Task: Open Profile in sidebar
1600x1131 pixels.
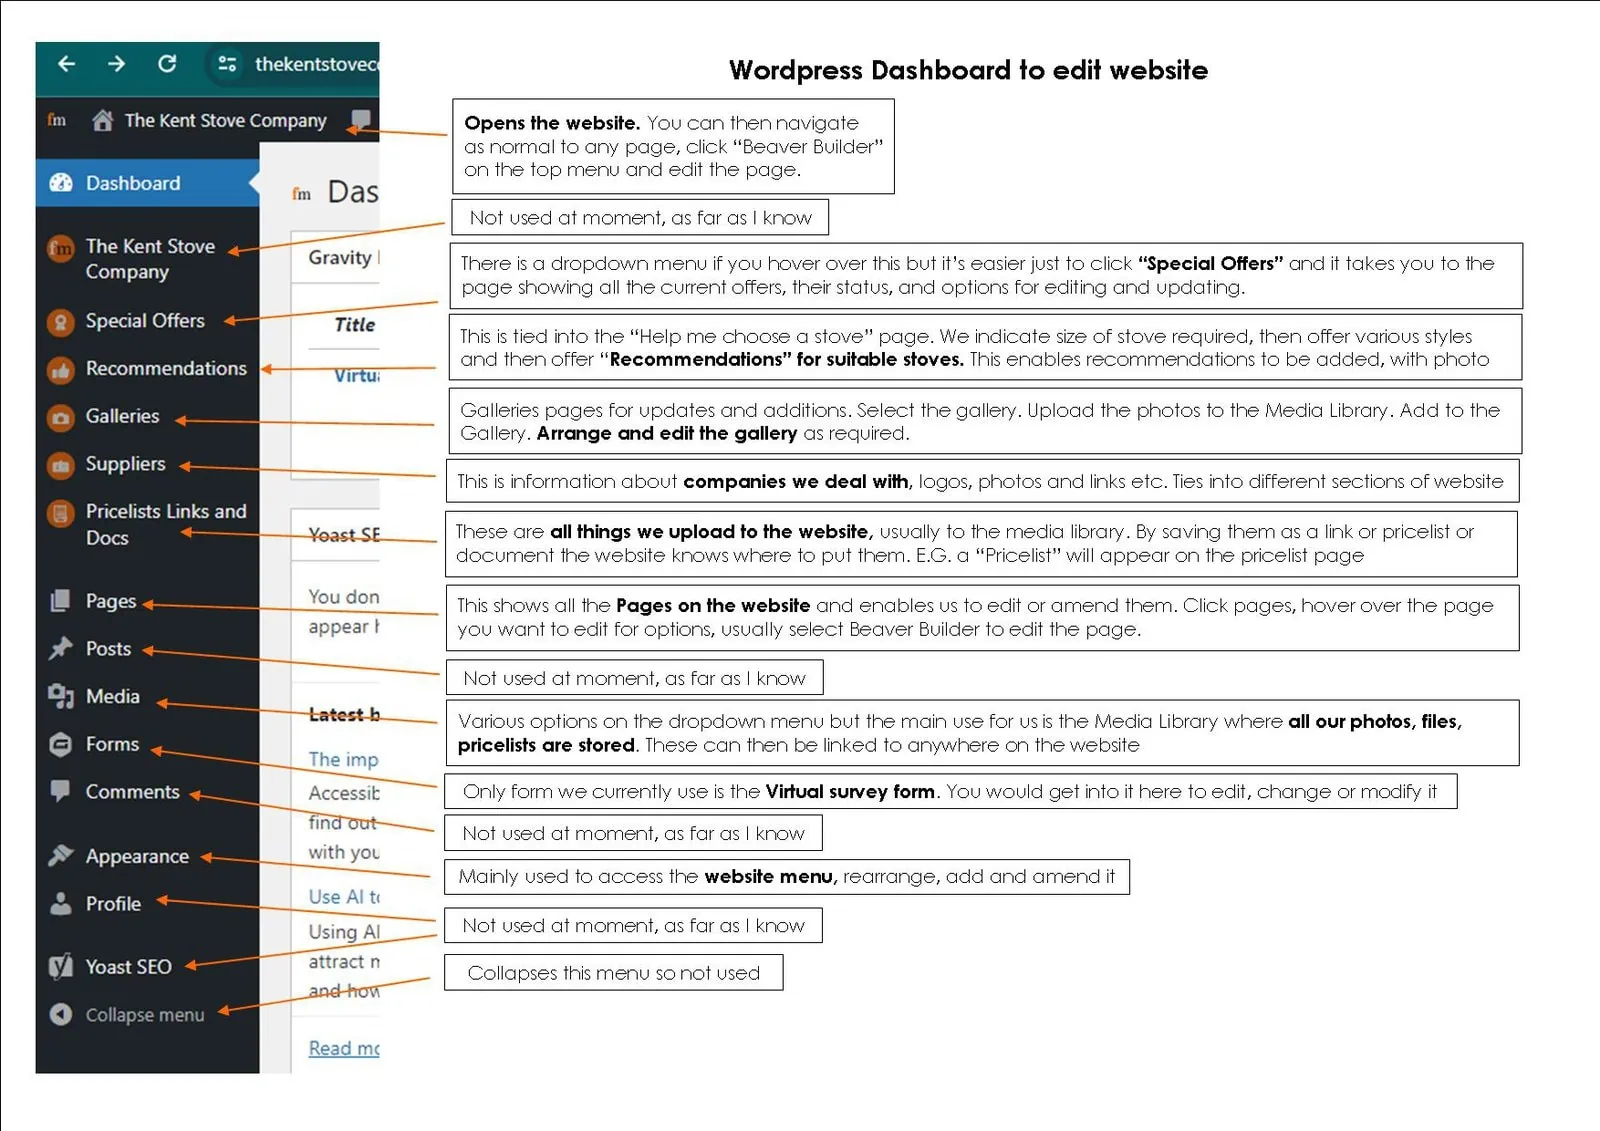Action: [x=113, y=904]
